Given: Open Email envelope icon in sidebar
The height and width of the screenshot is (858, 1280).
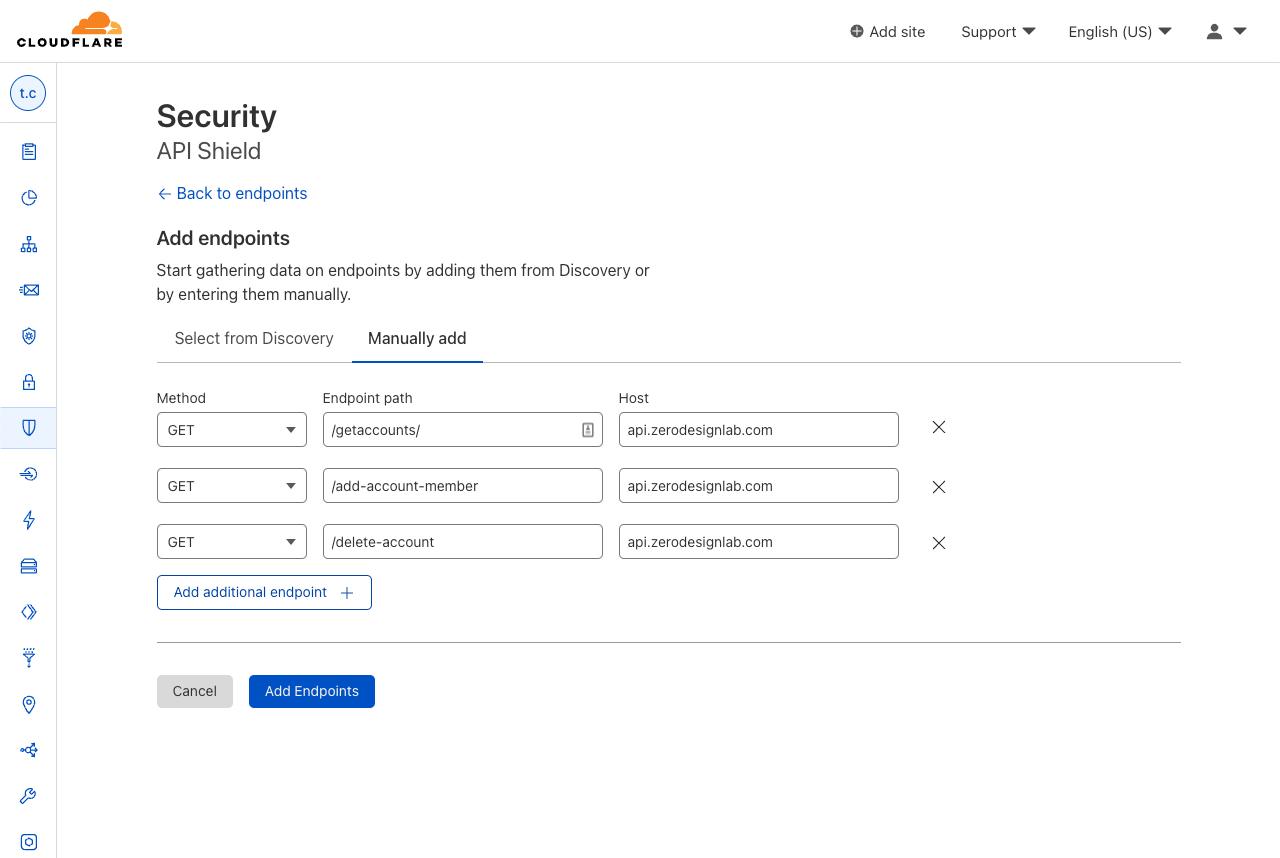Looking at the screenshot, I should (29, 290).
